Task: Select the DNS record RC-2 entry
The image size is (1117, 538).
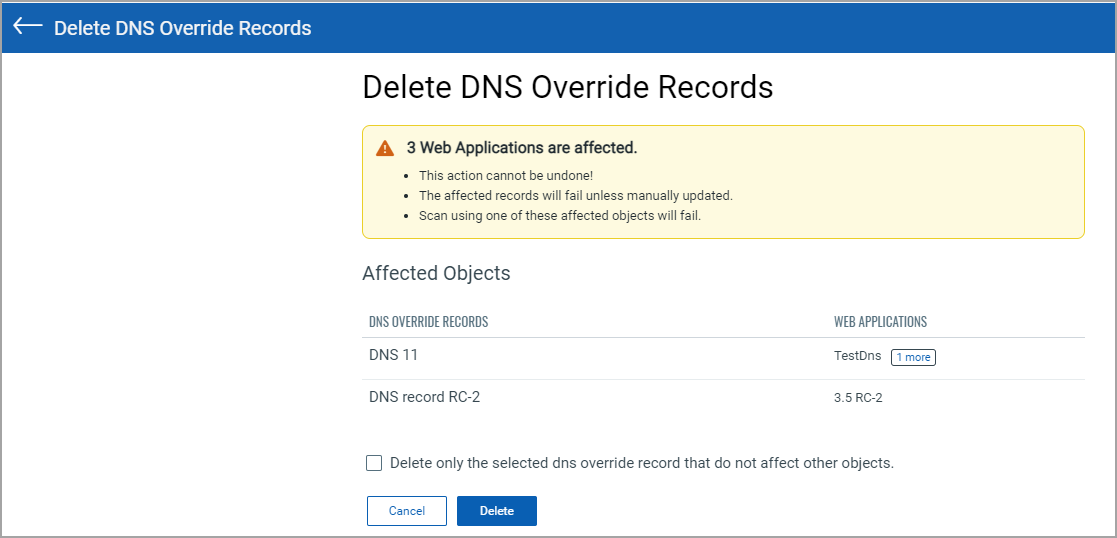Action: point(424,397)
